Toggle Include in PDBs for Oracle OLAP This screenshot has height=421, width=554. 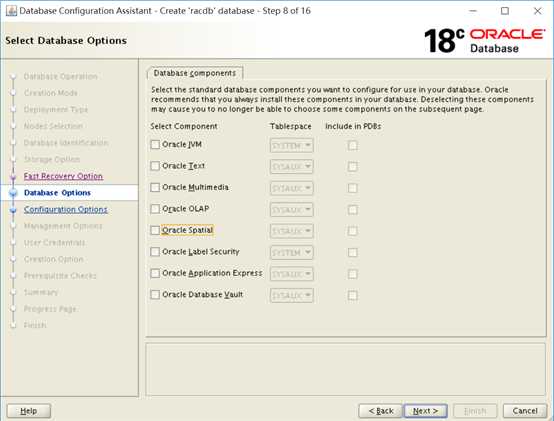coord(352,210)
